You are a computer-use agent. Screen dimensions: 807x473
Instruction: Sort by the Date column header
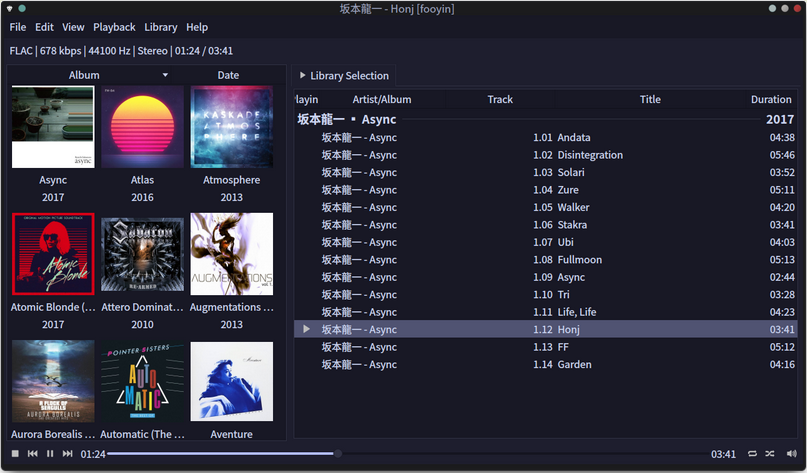point(228,75)
